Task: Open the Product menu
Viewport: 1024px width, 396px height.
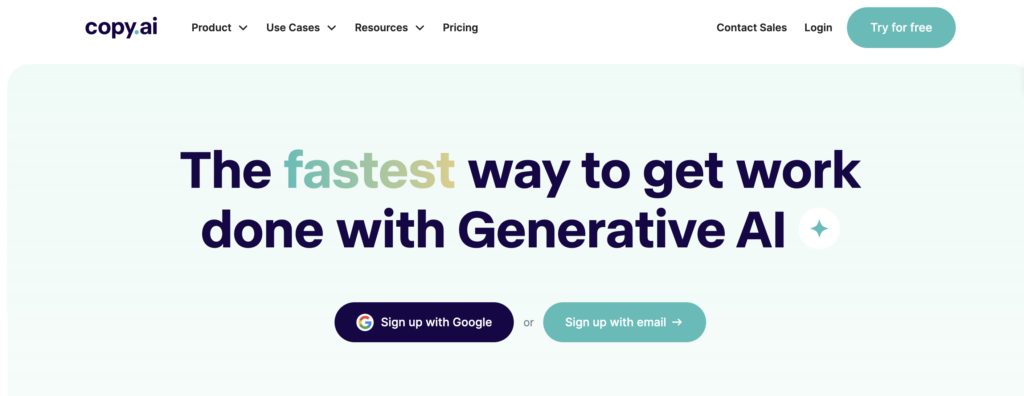Action: [x=219, y=27]
